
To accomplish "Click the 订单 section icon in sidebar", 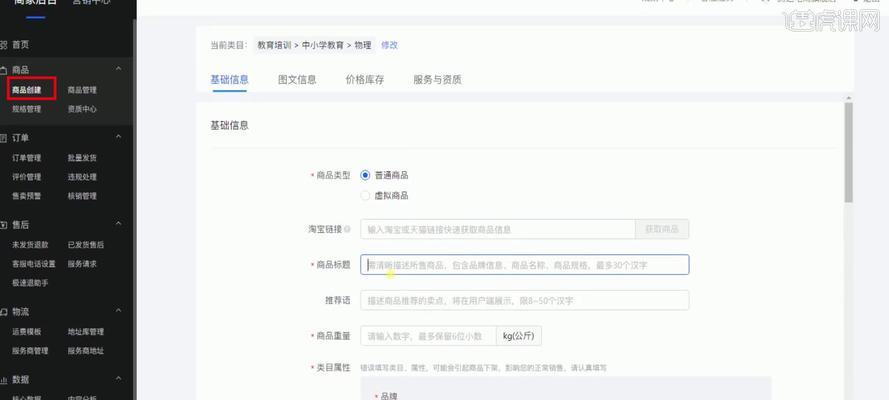I will [4, 138].
